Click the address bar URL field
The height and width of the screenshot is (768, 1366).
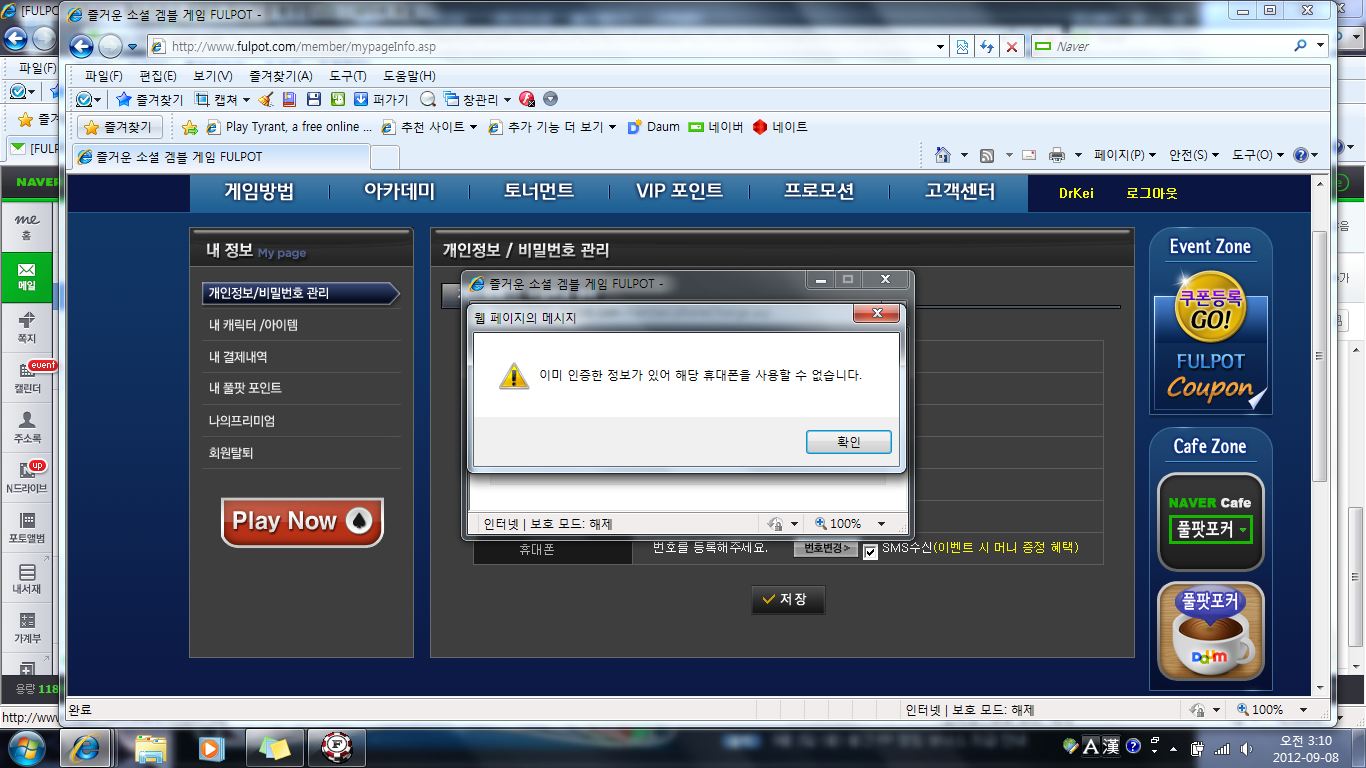click(540, 46)
